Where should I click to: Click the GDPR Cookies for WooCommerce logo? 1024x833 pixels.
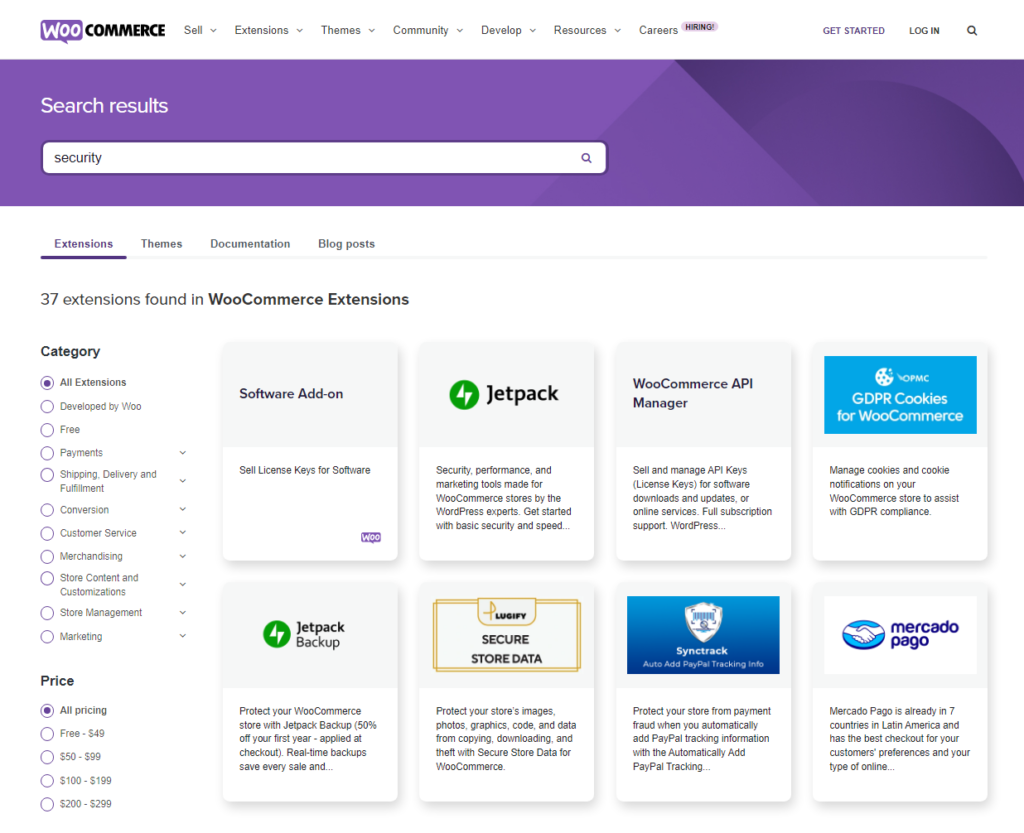[900, 395]
